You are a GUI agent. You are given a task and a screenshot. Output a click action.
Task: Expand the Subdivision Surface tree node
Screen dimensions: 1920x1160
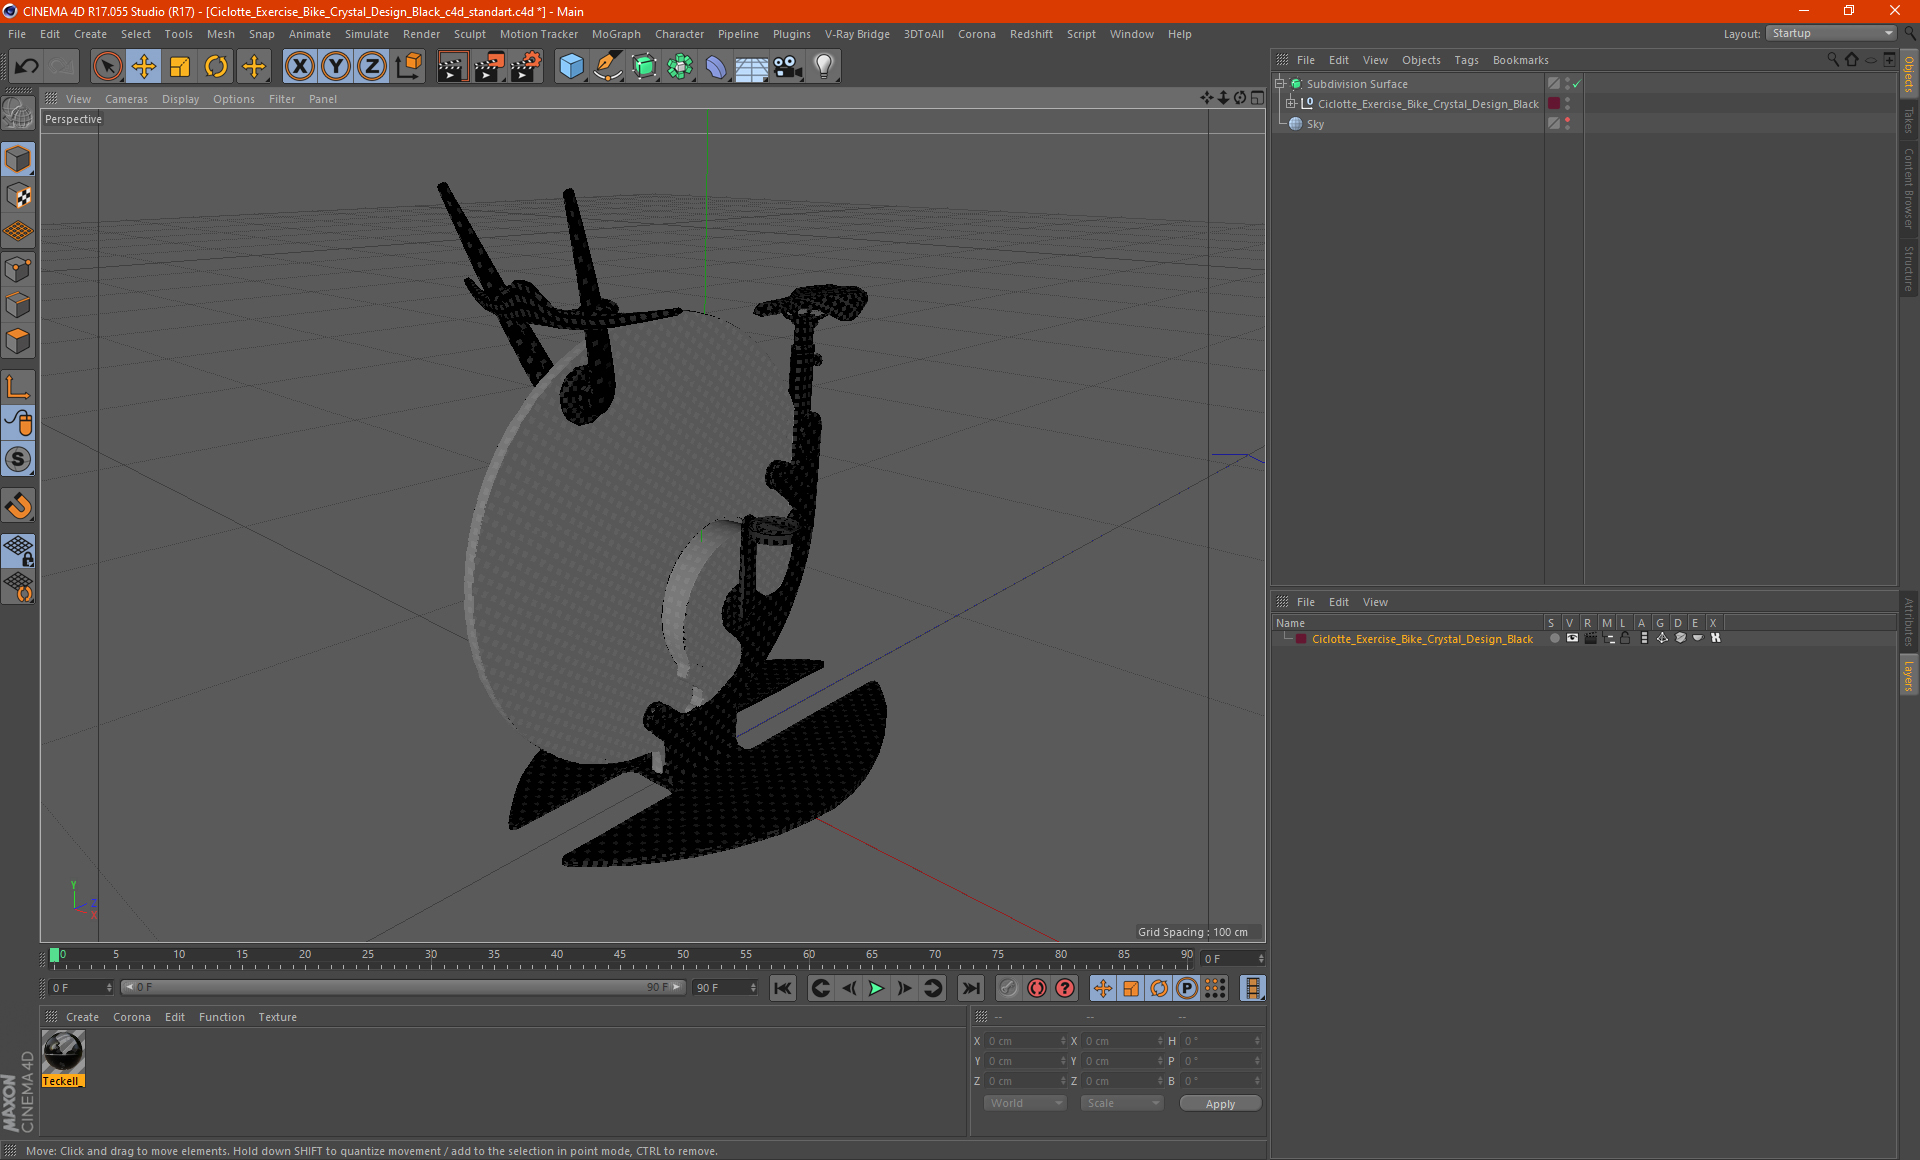[1280, 84]
